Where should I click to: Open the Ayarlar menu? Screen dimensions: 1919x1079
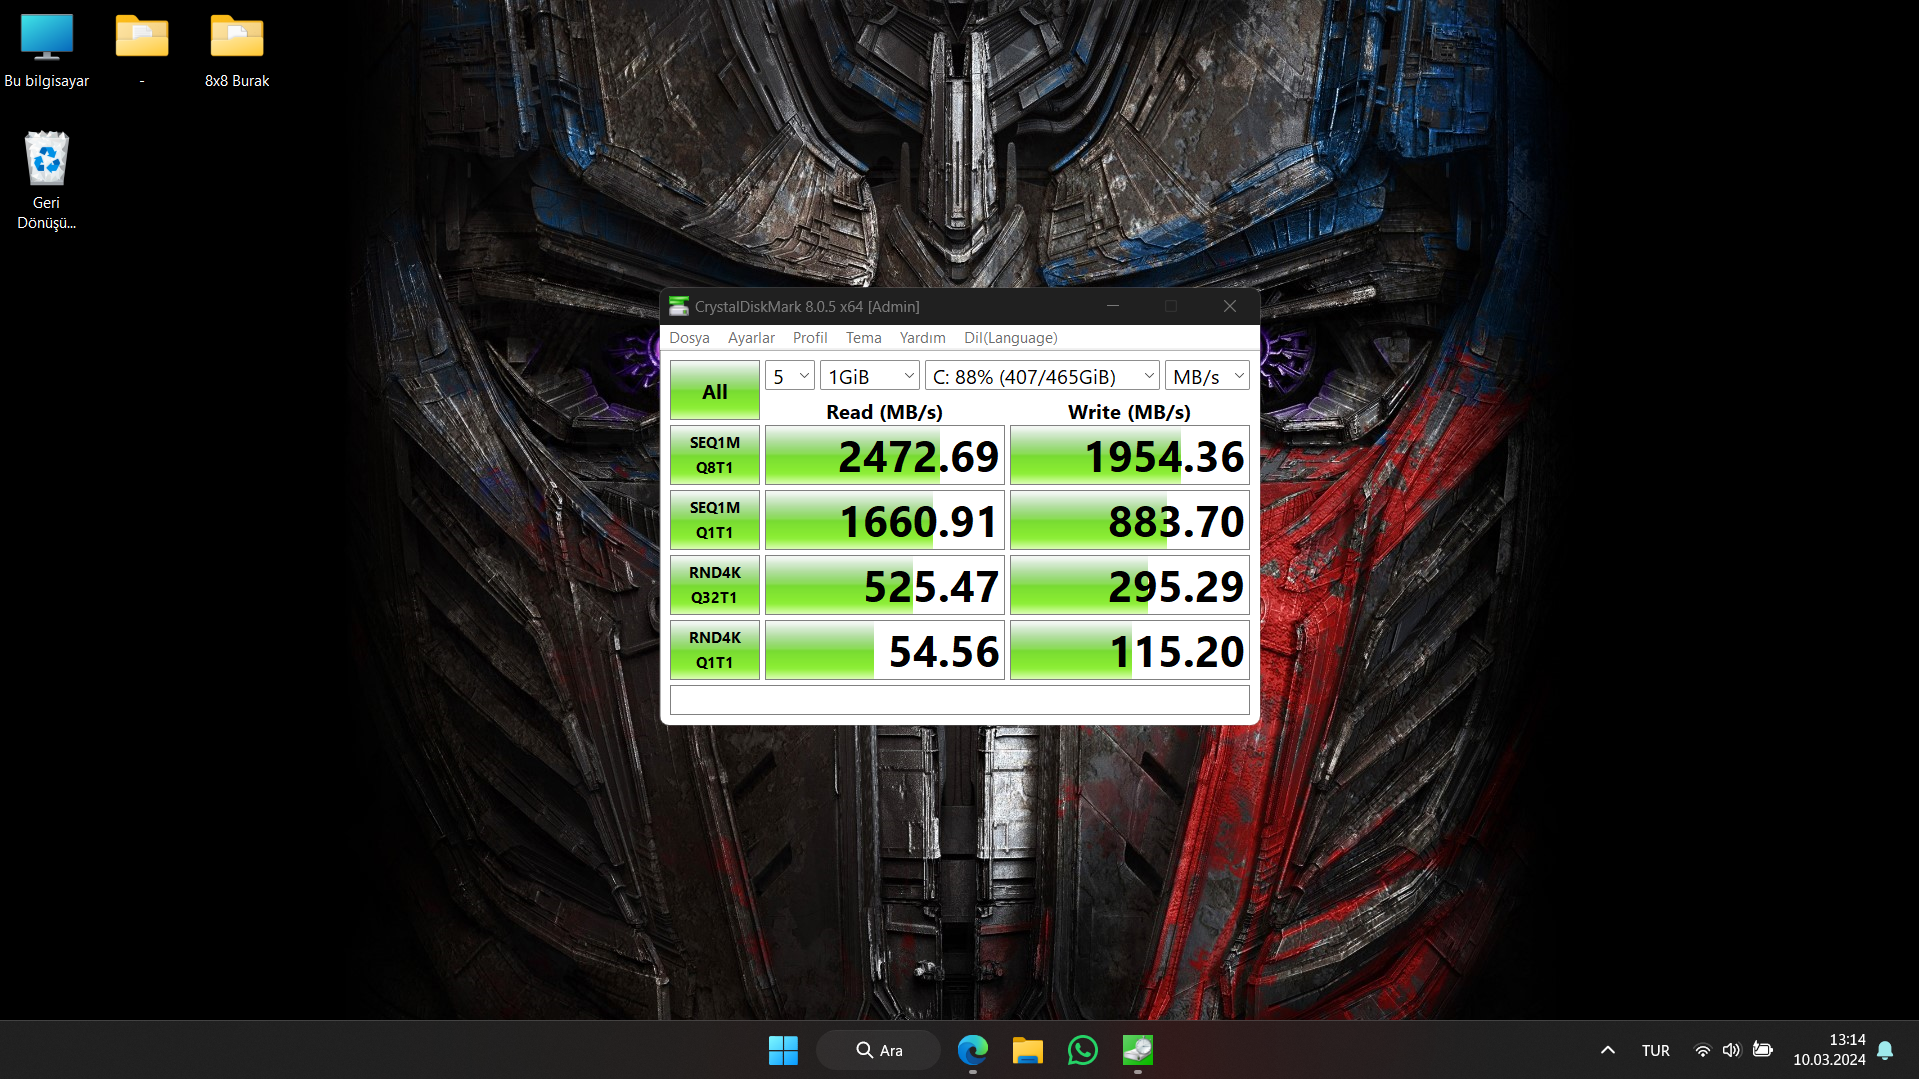pos(751,338)
